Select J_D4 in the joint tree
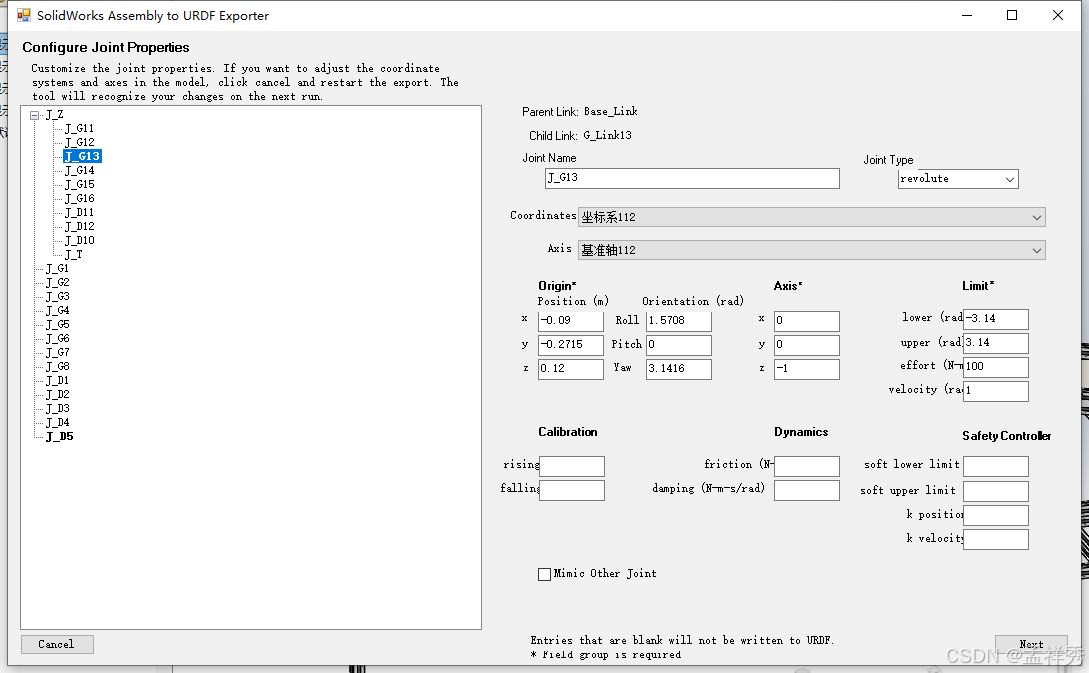Viewport: 1089px width, 673px height. (57, 422)
